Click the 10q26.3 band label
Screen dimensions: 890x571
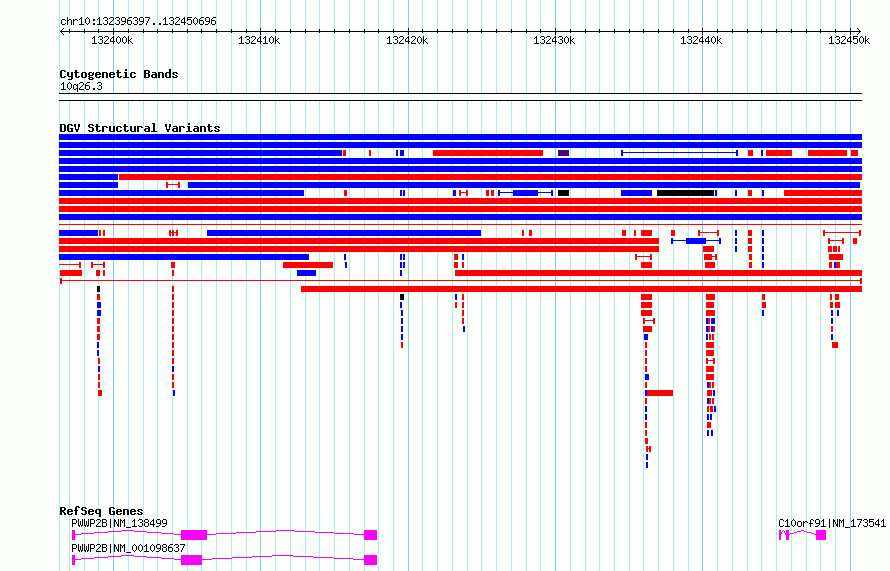pyautogui.click(x=81, y=86)
